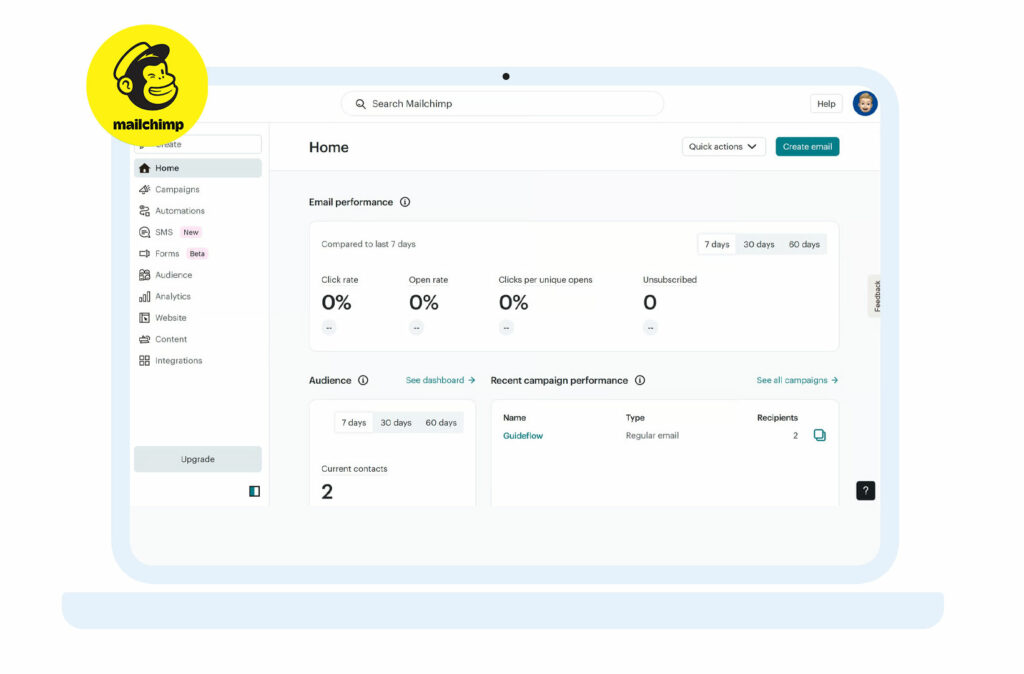The height and width of the screenshot is (674, 1024).
Task: Open Campaigns in the sidebar menu
Action: pyautogui.click(x=198, y=189)
